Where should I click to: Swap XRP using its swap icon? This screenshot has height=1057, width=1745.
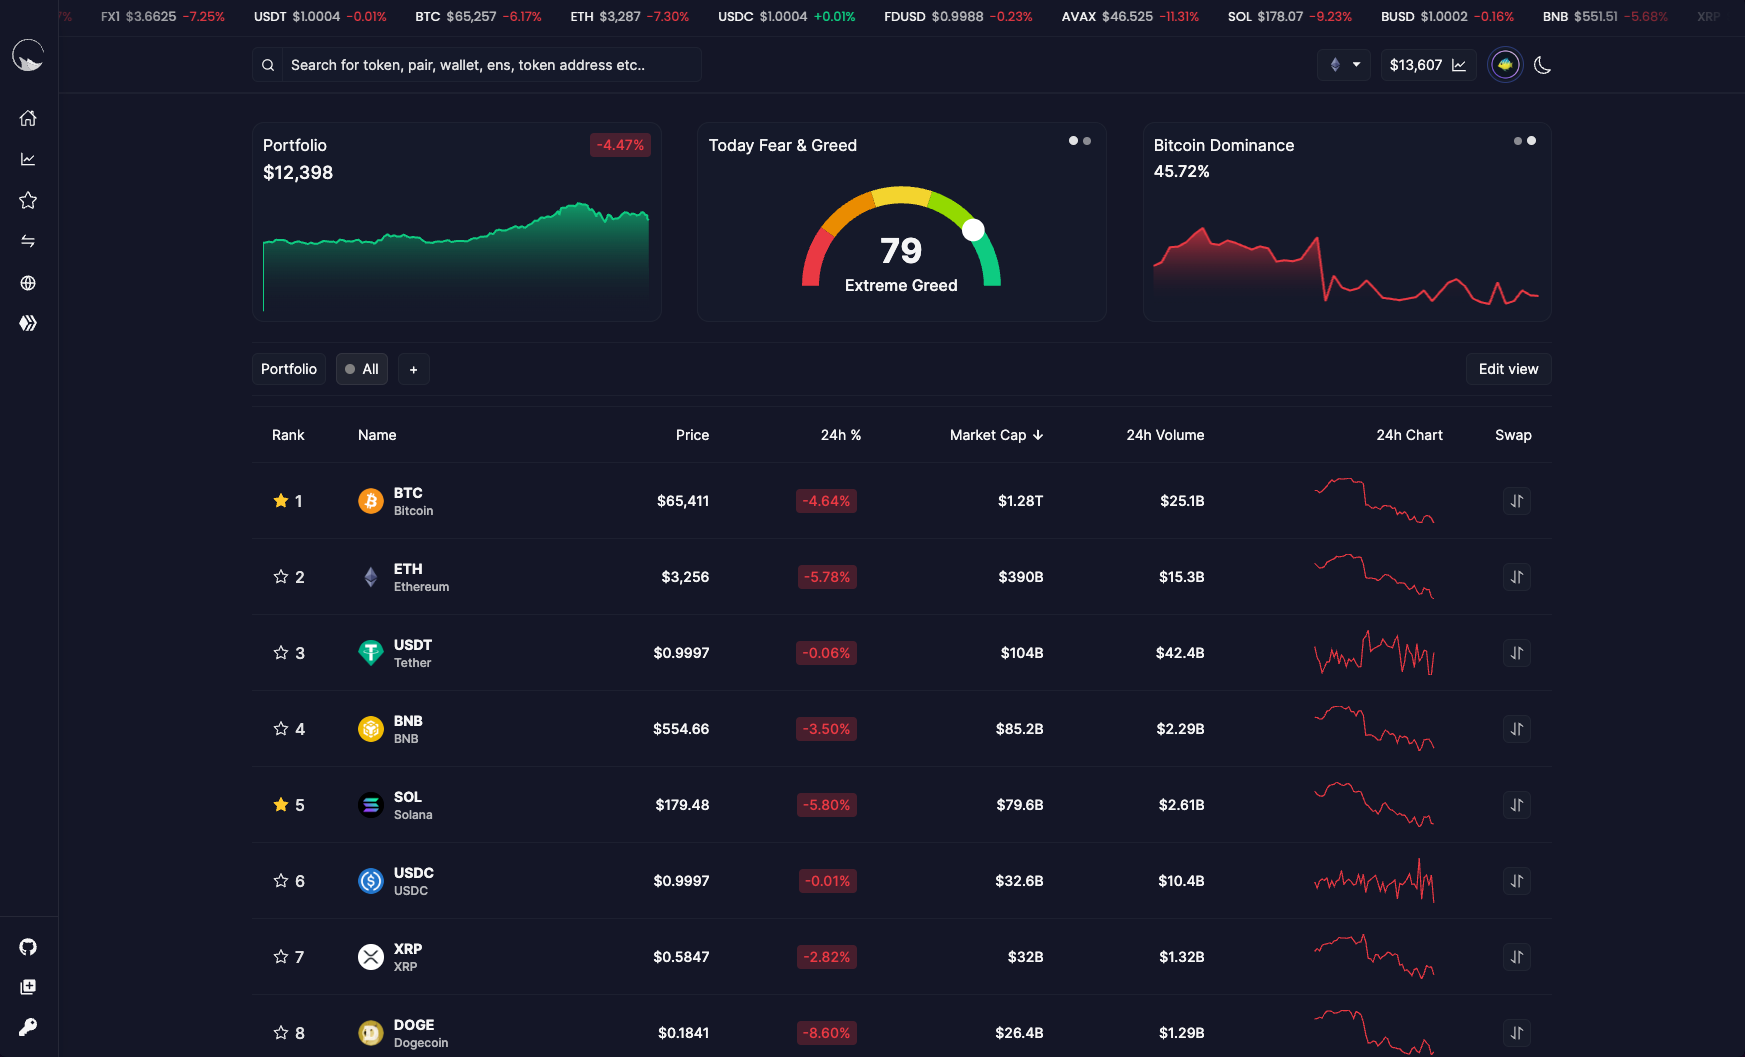coord(1517,957)
